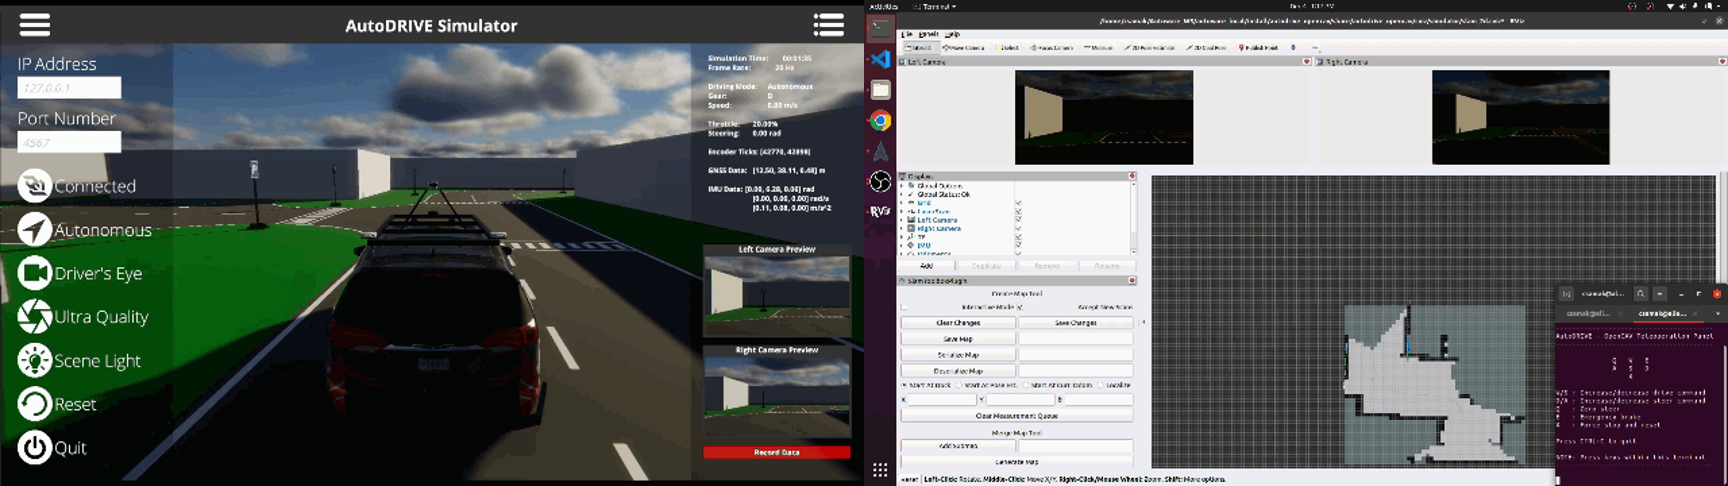The width and height of the screenshot is (1728, 486).
Task: Open Google Chrome from the dock
Action: coord(880,121)
